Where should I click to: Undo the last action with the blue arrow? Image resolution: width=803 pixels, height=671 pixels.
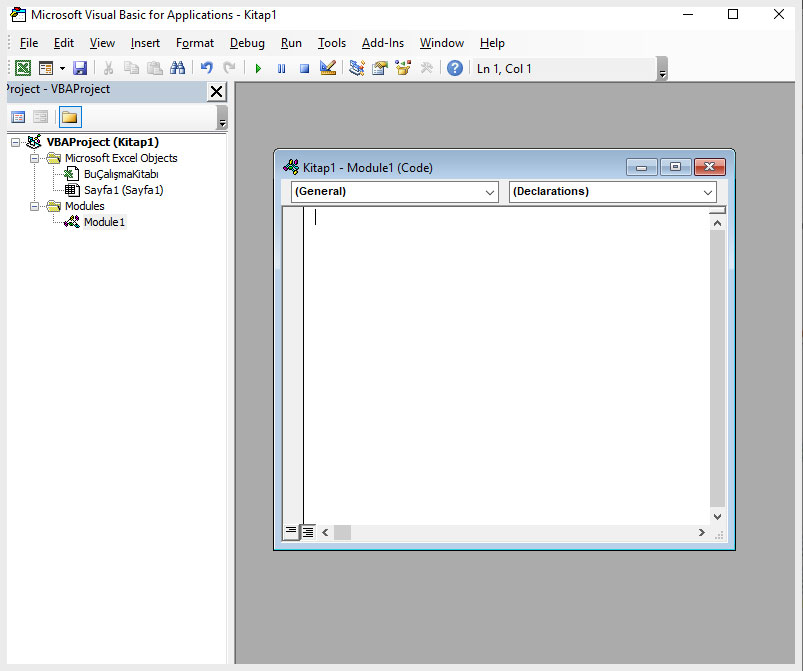click(207, 68)
